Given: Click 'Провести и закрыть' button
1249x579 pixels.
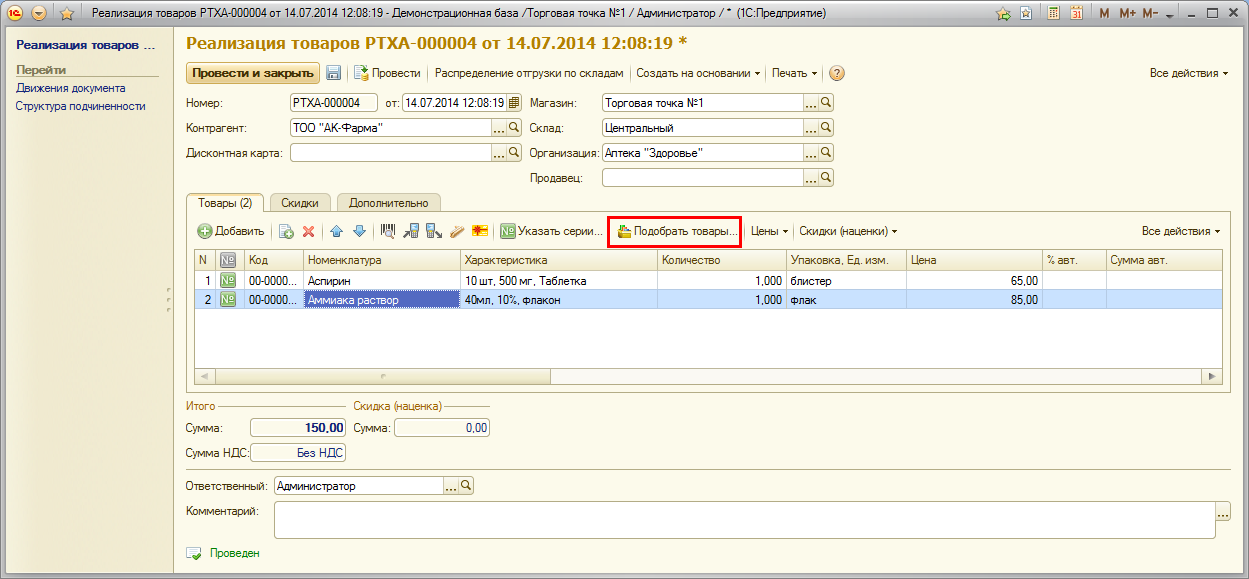Looking at the screenshot, I should pos(252,73).
